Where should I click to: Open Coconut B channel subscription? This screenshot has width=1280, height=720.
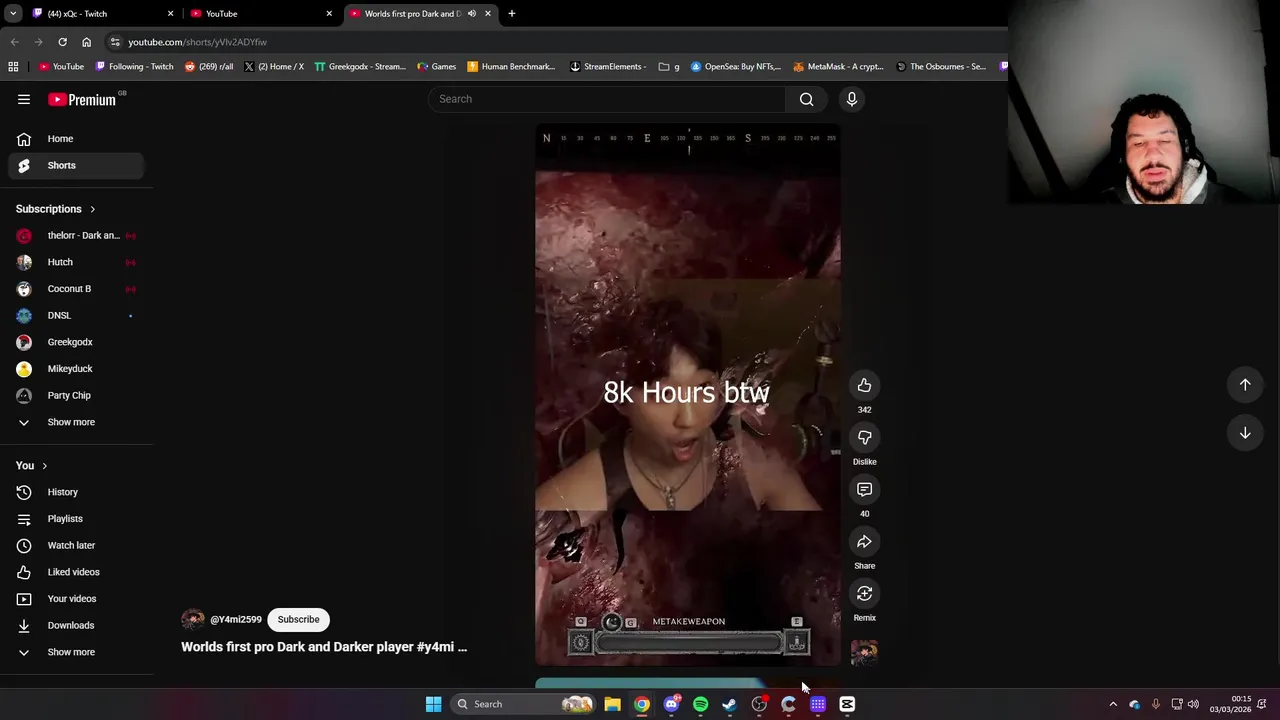pyautogui.click(x=76, y=289)
